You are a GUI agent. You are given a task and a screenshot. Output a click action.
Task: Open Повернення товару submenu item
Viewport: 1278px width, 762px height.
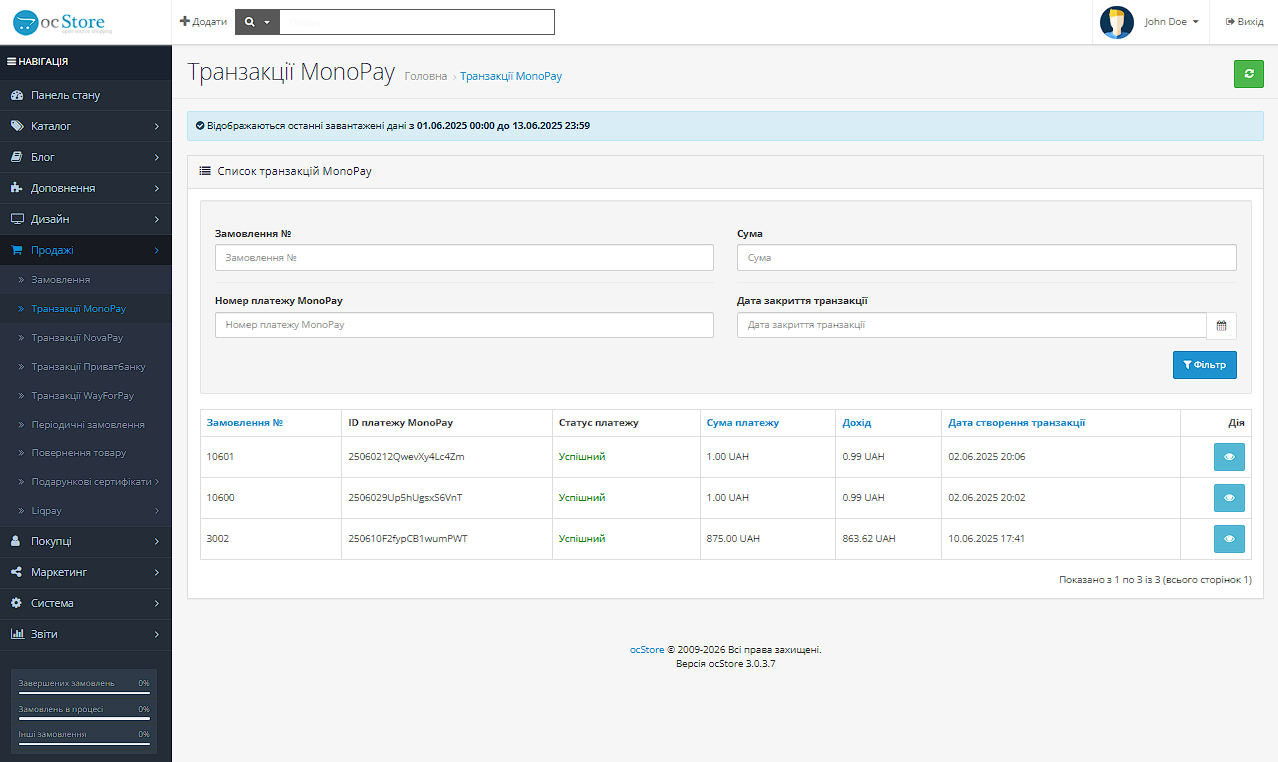pos(86,453)
